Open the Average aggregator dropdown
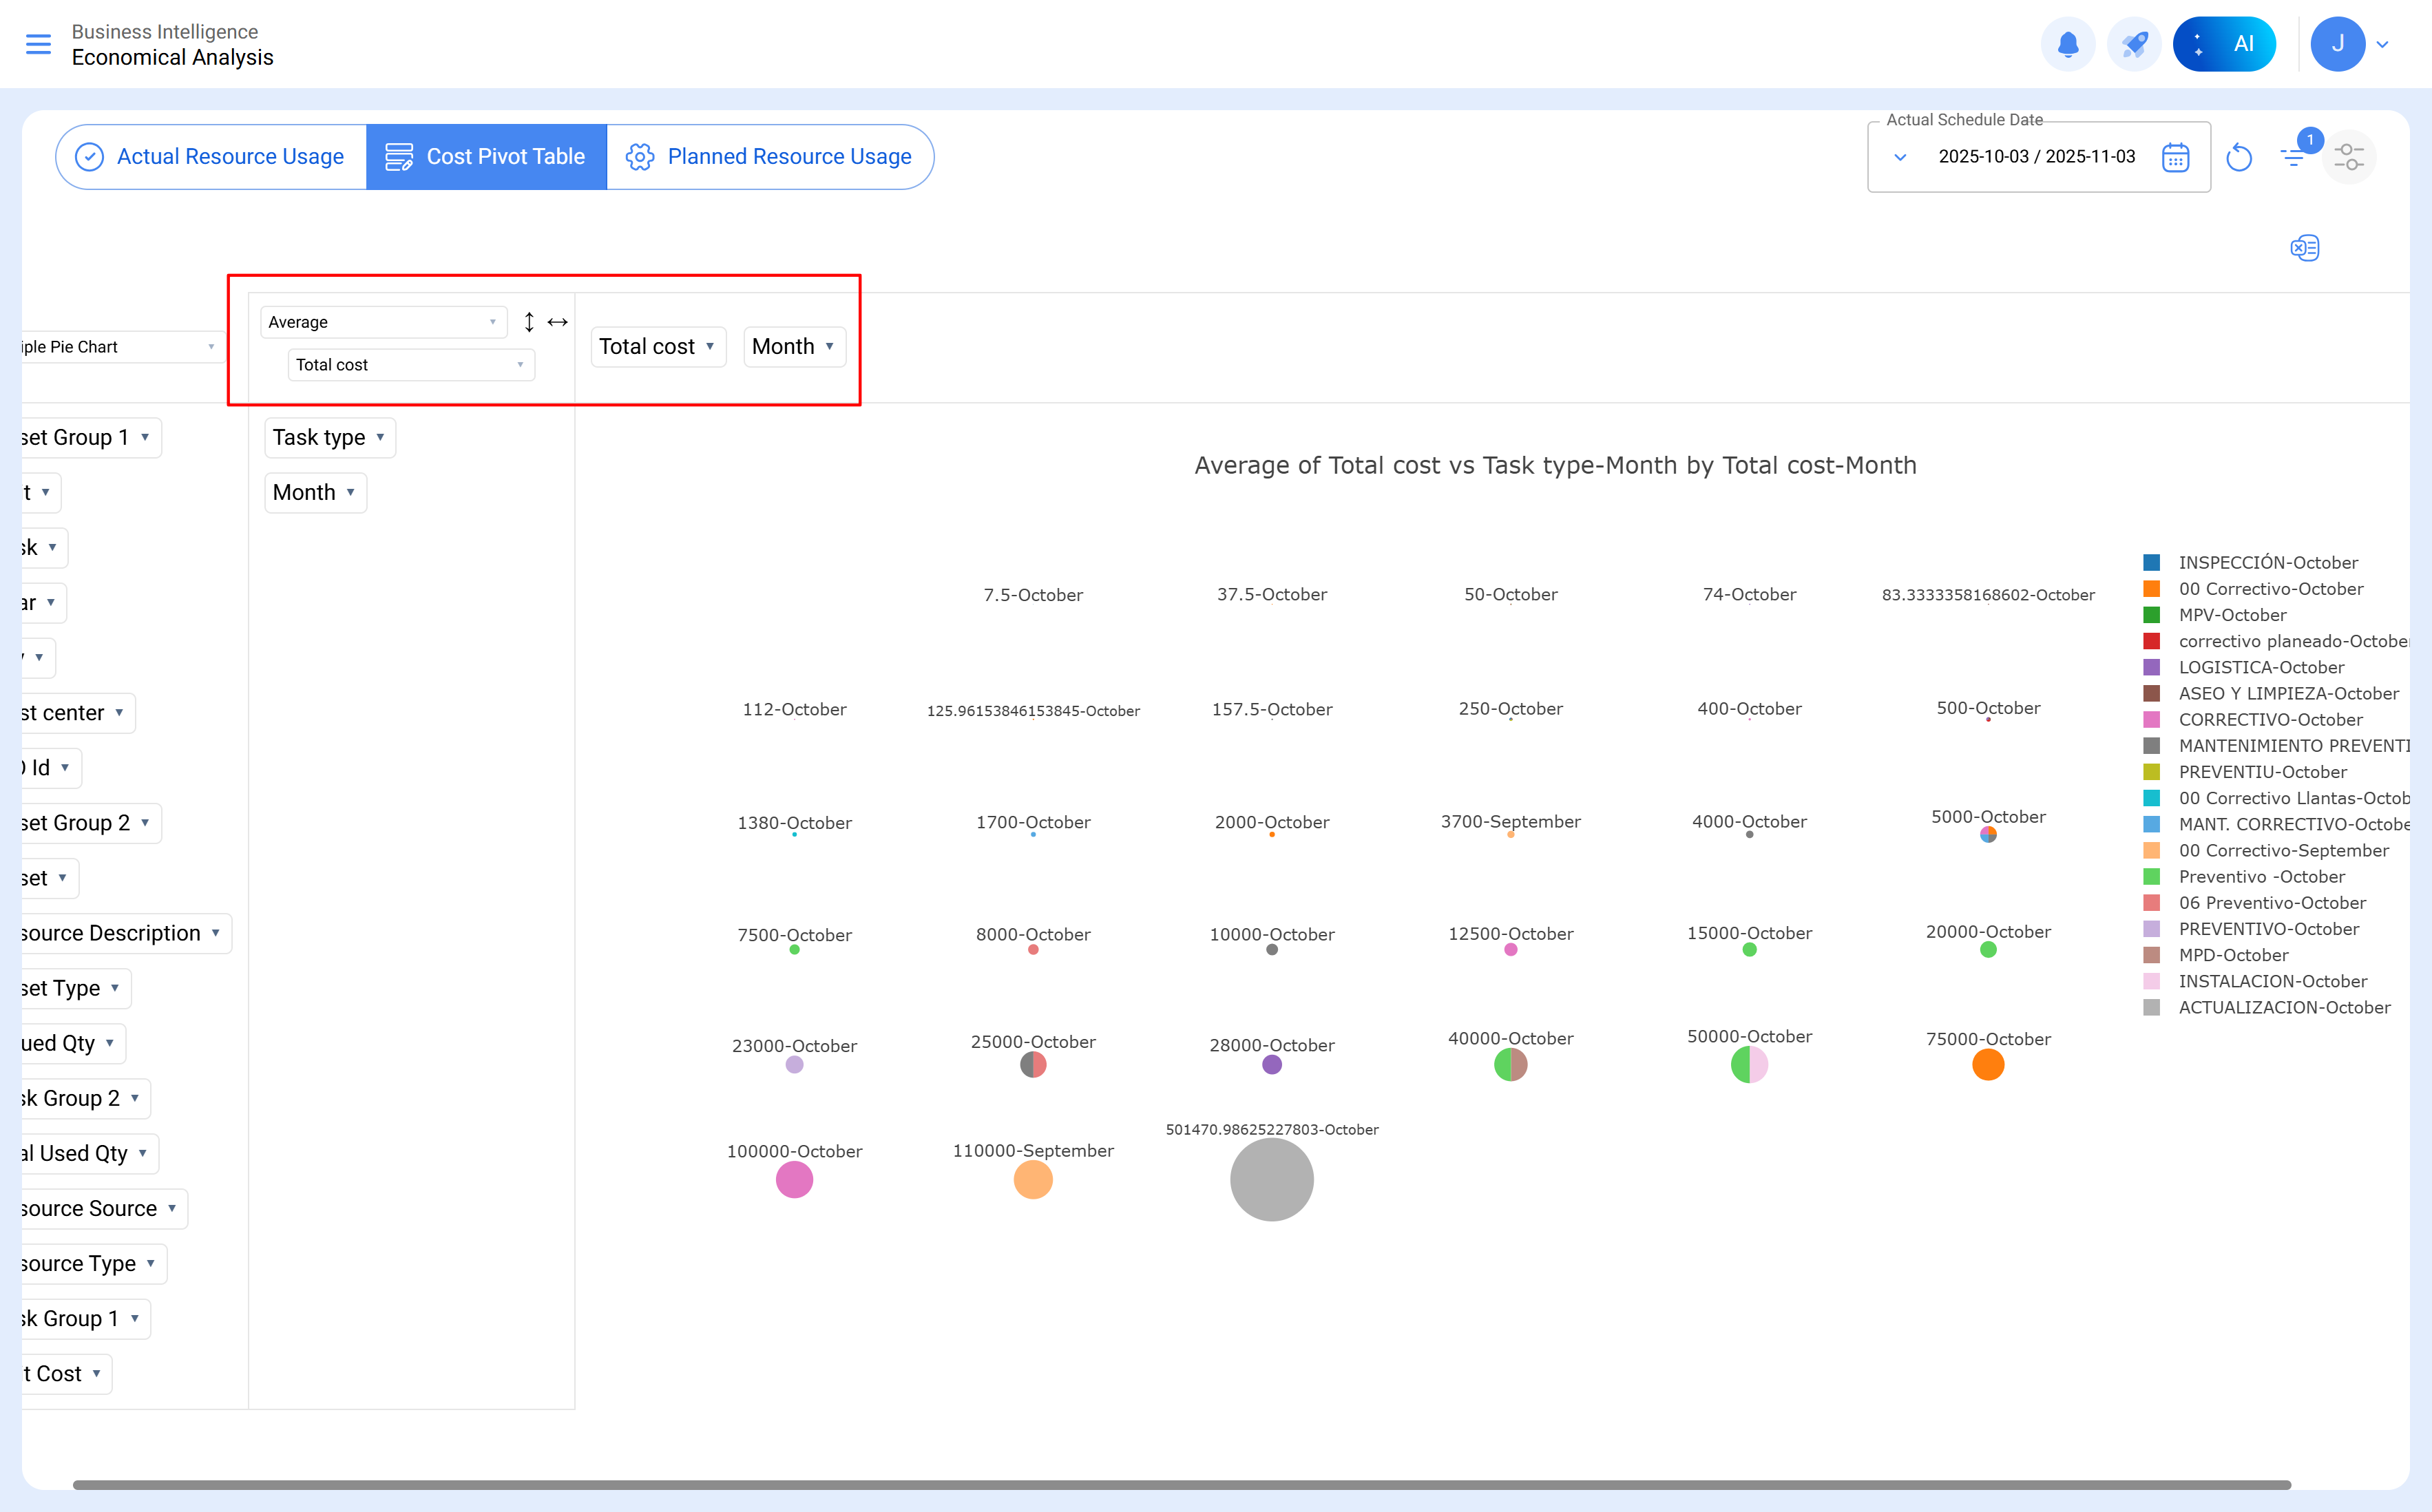Image resolution: width=2432 pixels, height=1512 pixels. point(383,322)
